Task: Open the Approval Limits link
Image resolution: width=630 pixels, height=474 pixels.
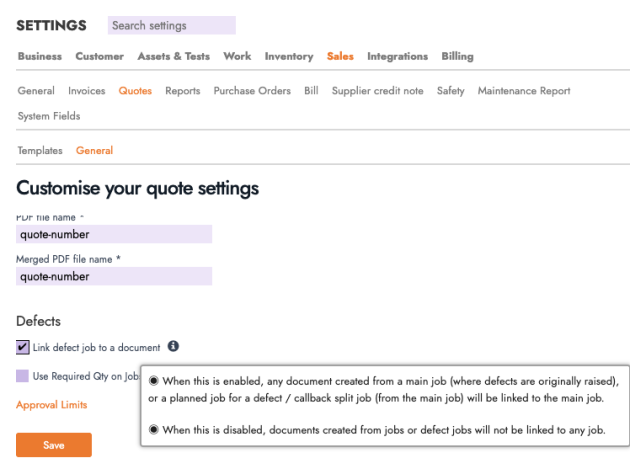Action: pyautogui.click(x=51, y=405)
